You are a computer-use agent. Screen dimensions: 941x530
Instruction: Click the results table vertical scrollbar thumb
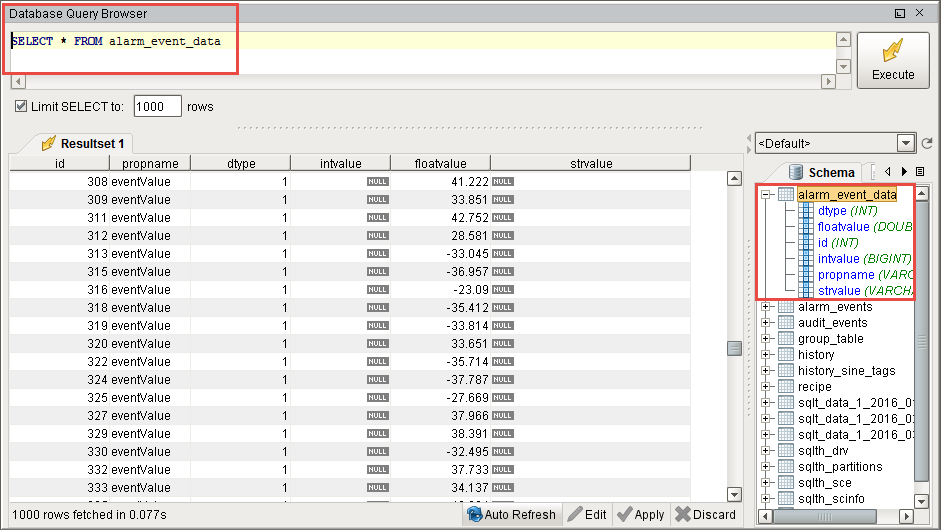[734, 348]
